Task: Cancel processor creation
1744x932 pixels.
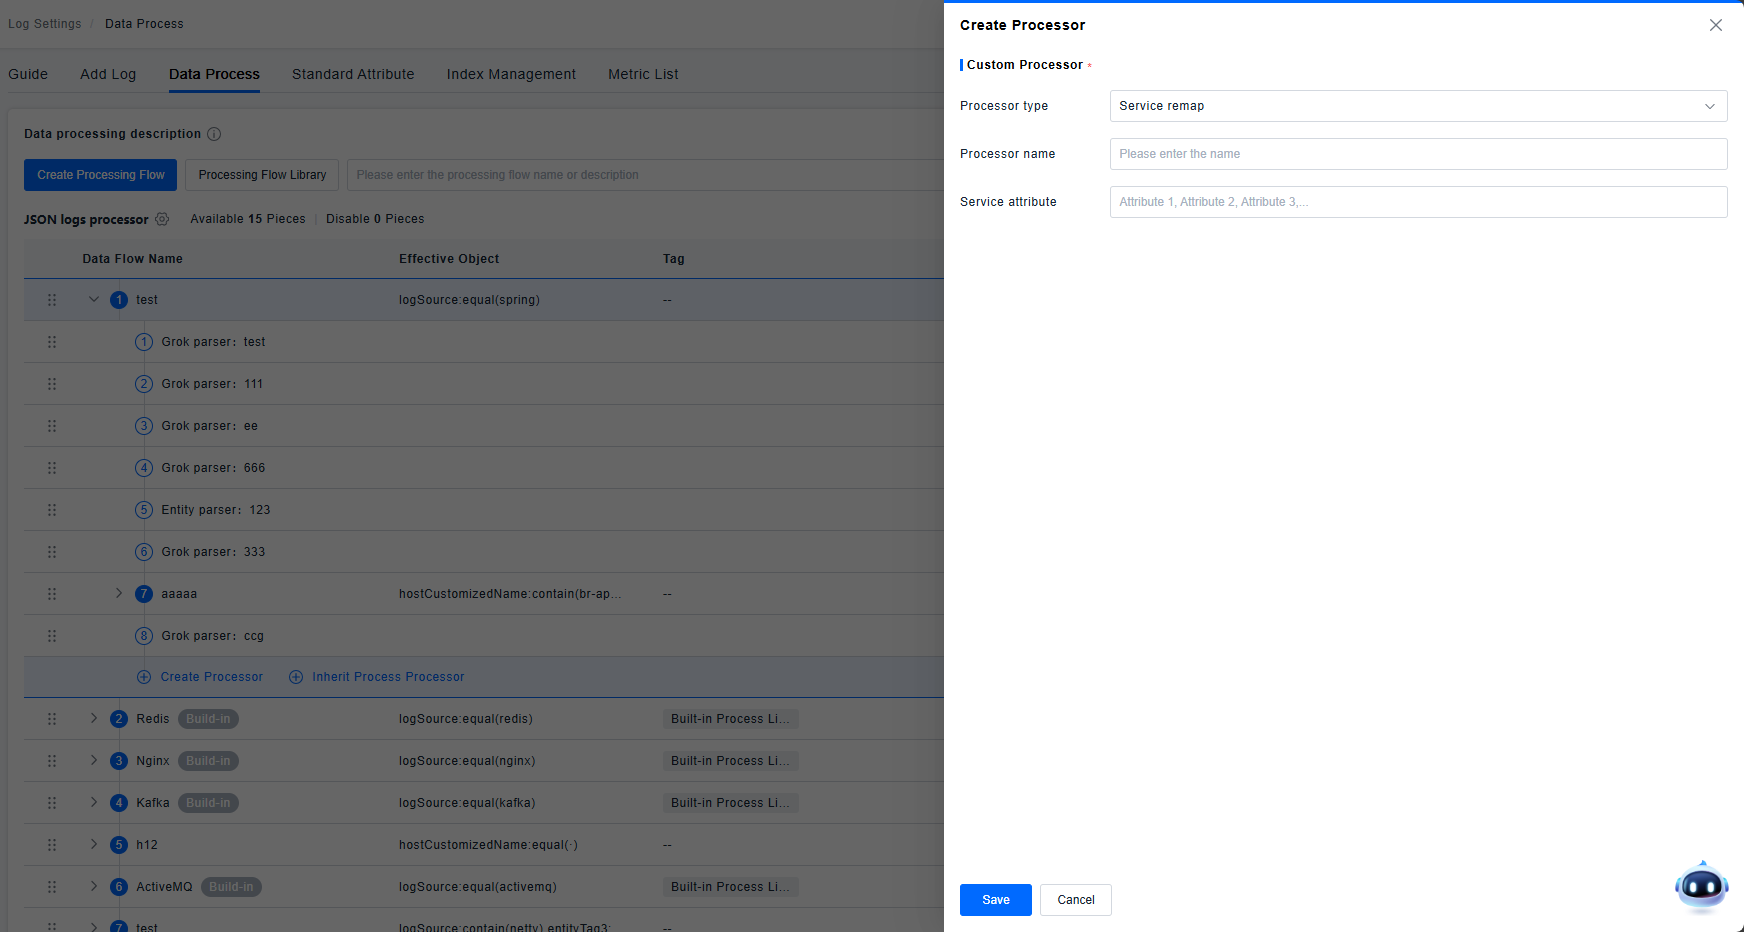Action: pyautogui.click(x=1075, y=900)
